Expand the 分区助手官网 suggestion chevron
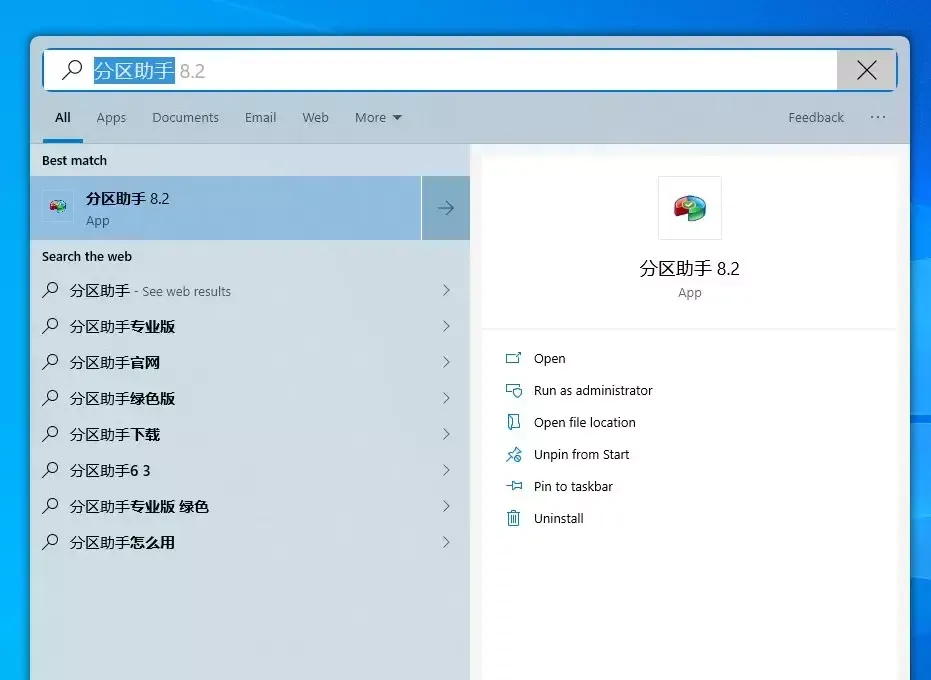The width and height of the screenshot is (931, 680). [446, 362]
